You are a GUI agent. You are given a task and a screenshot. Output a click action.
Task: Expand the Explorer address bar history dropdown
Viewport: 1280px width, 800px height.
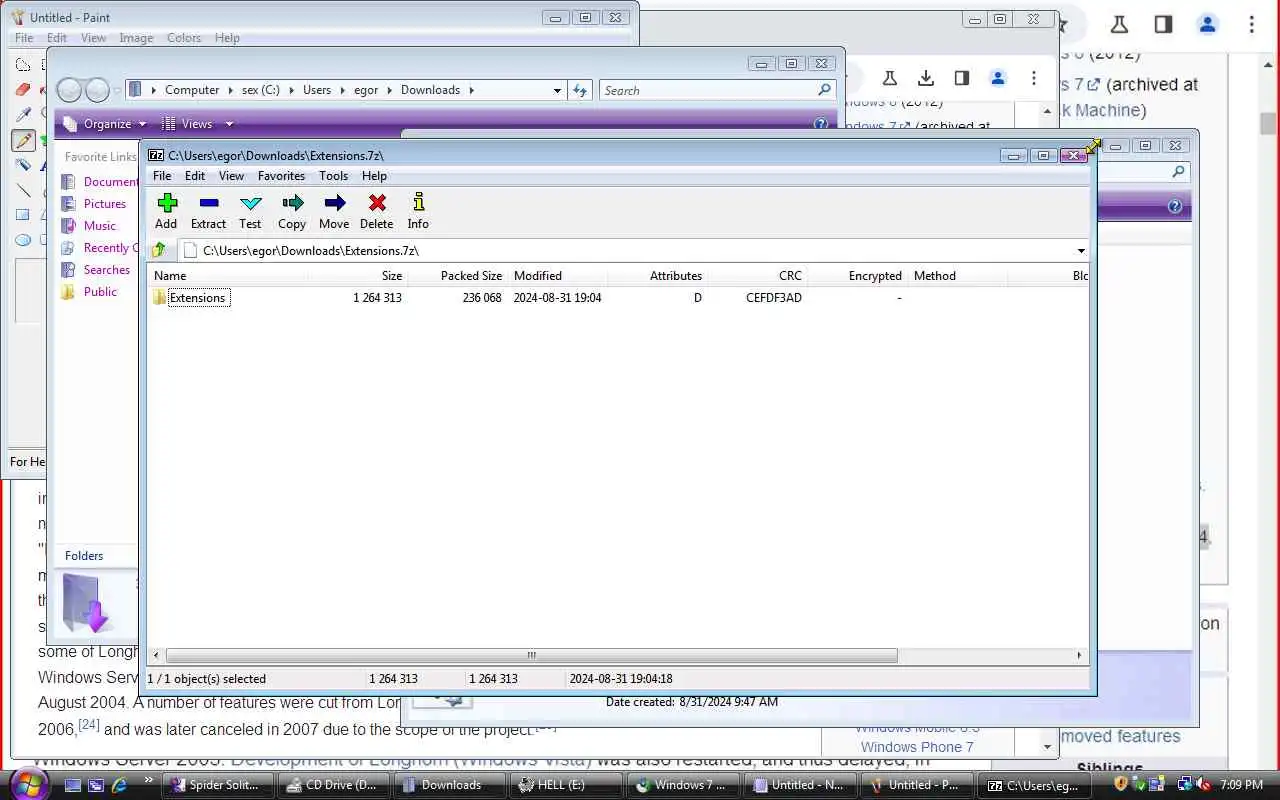coord(557,90)
